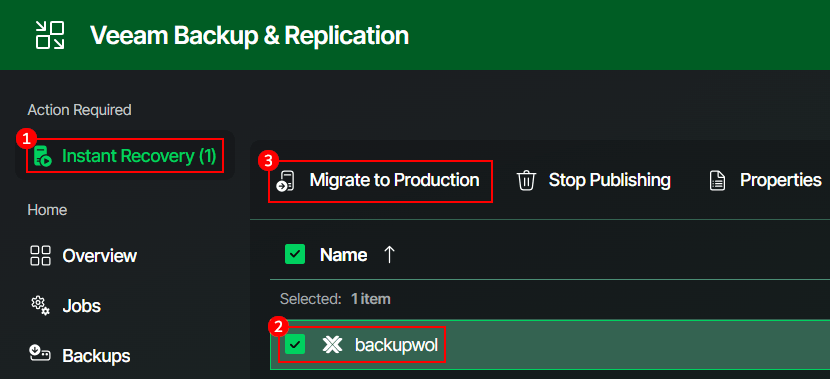The image size is (830, 379).
Task: Open Jobs in the sidebar
Action: click(x=66, y=306)
